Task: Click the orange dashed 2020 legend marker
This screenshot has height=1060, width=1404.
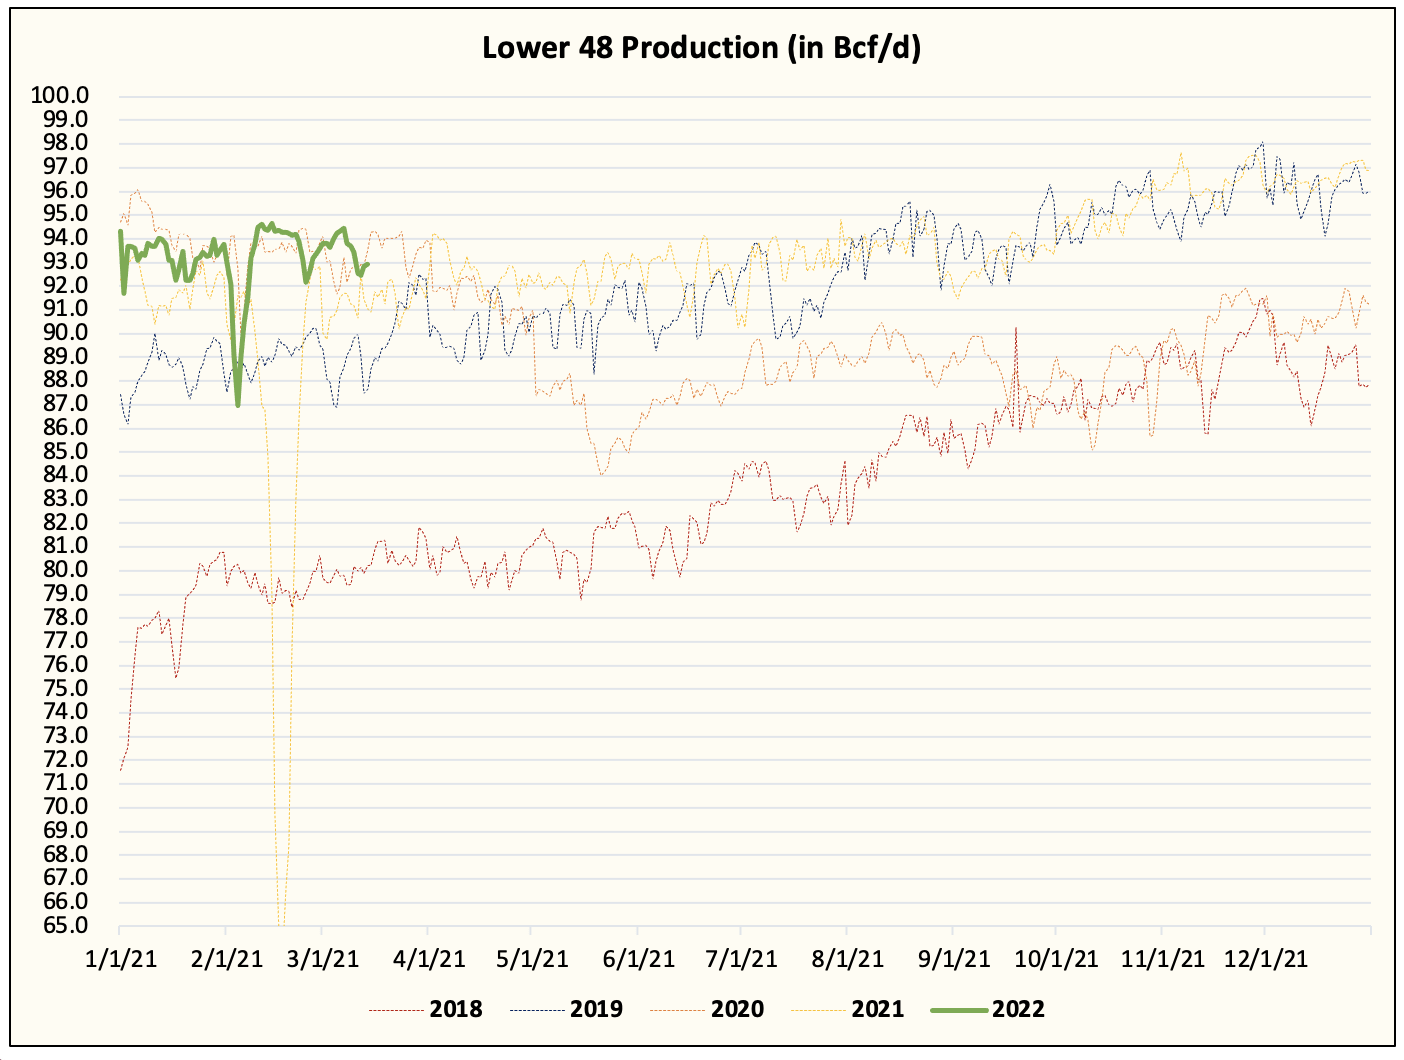Action: point(680,1011)
